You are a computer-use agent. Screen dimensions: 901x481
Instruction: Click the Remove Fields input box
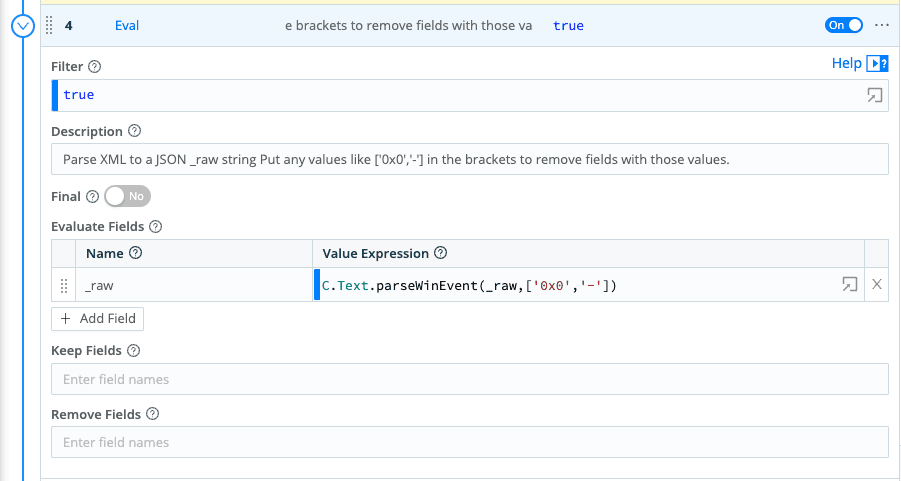pyautogui.click(x=470, y=442)
